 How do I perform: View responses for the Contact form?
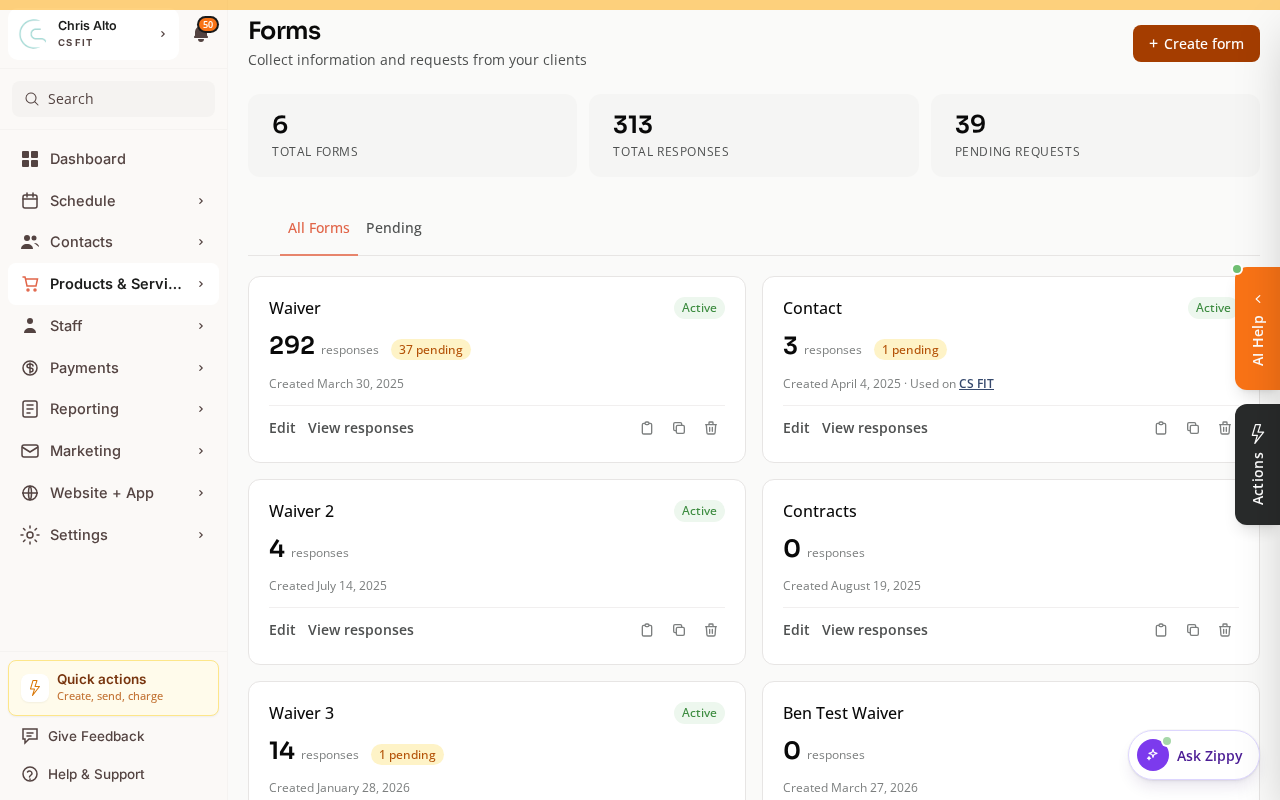(875, 428)
